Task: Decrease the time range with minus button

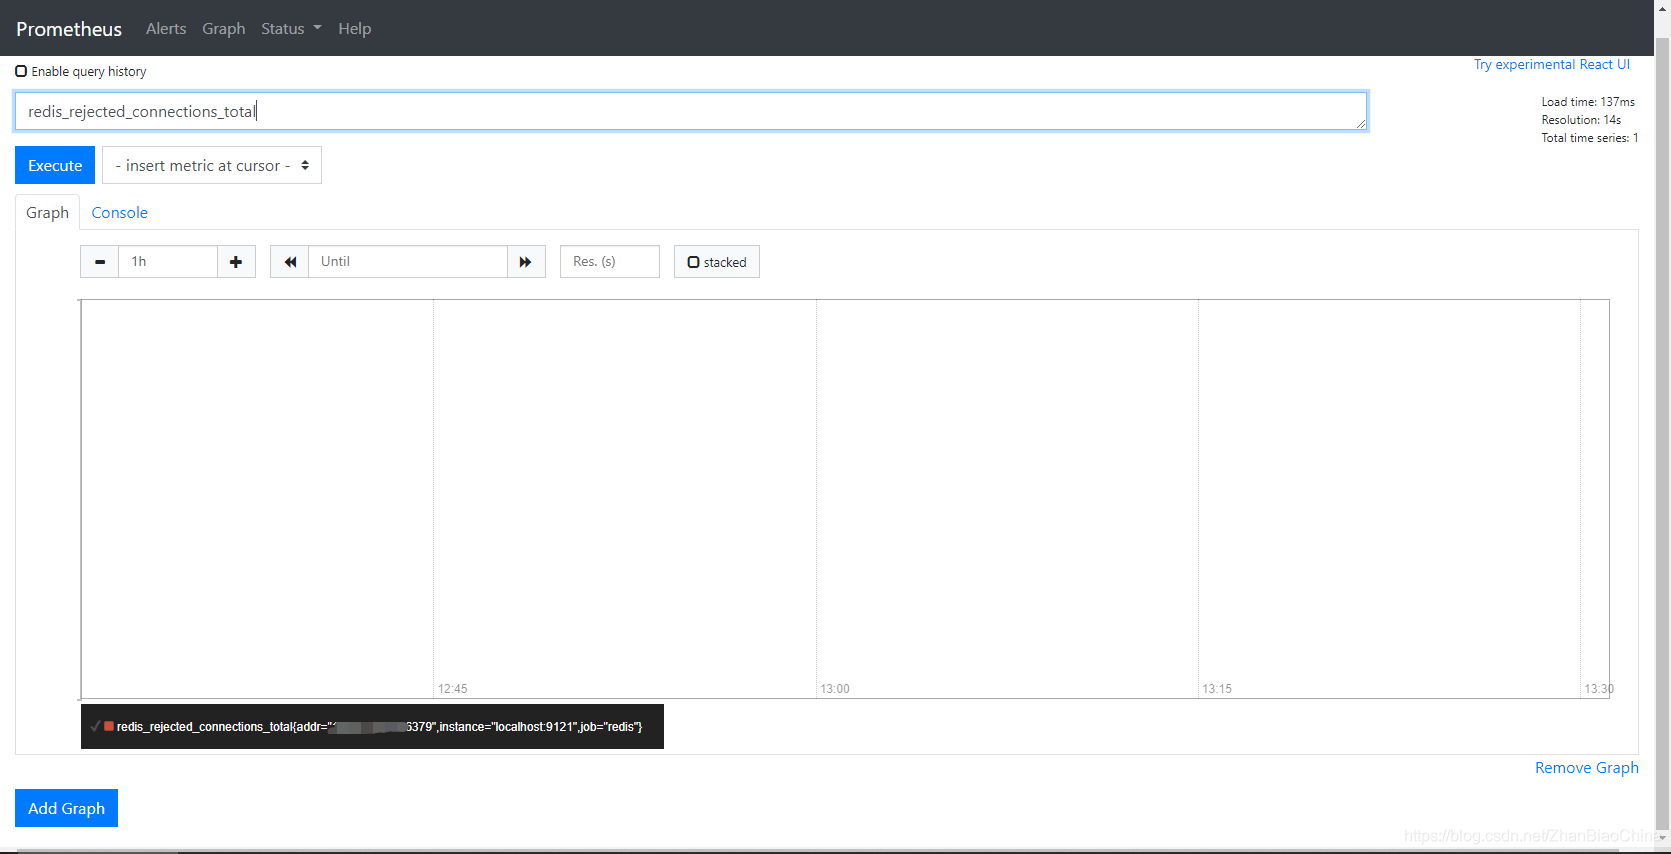Action: [99, 262]
